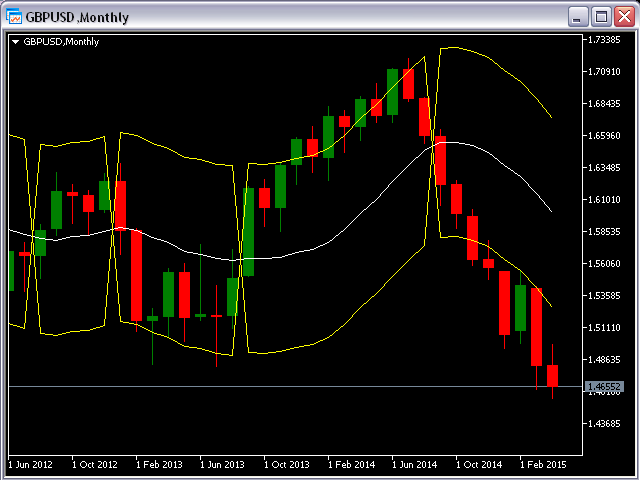
Task: Click the 1.56060 price scale value
Action: (x=604, y=264)
